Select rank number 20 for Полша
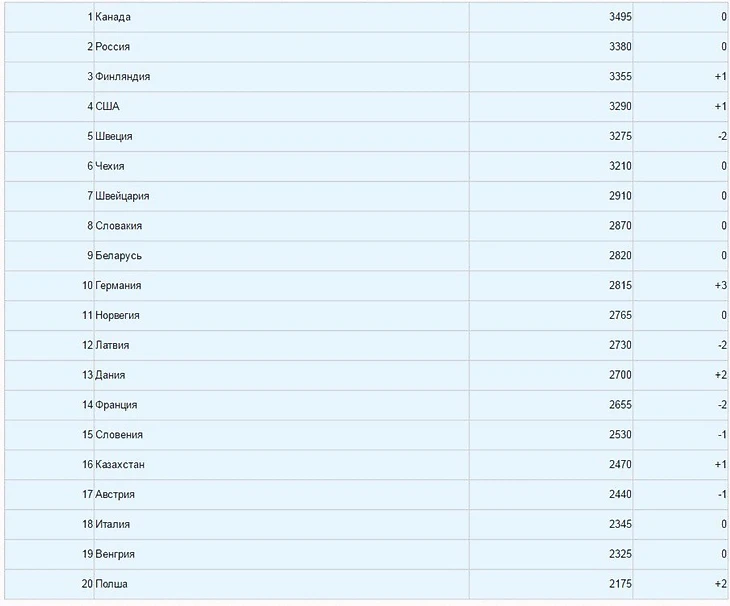 pos(87,584)
